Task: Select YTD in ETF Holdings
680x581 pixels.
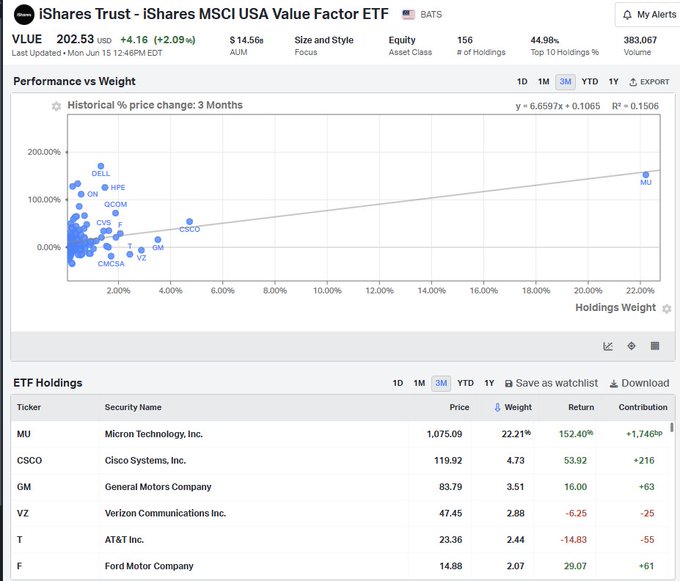Action: (465, 383)
